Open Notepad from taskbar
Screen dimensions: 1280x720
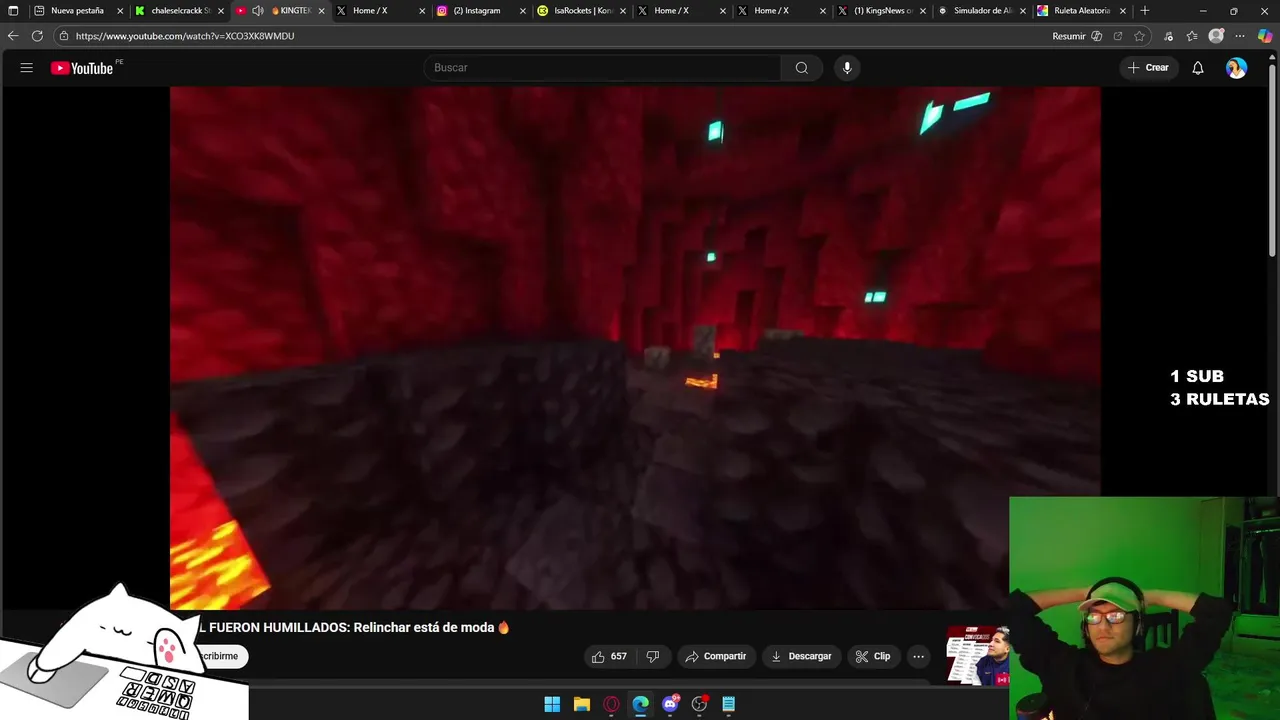coord(729,704)
